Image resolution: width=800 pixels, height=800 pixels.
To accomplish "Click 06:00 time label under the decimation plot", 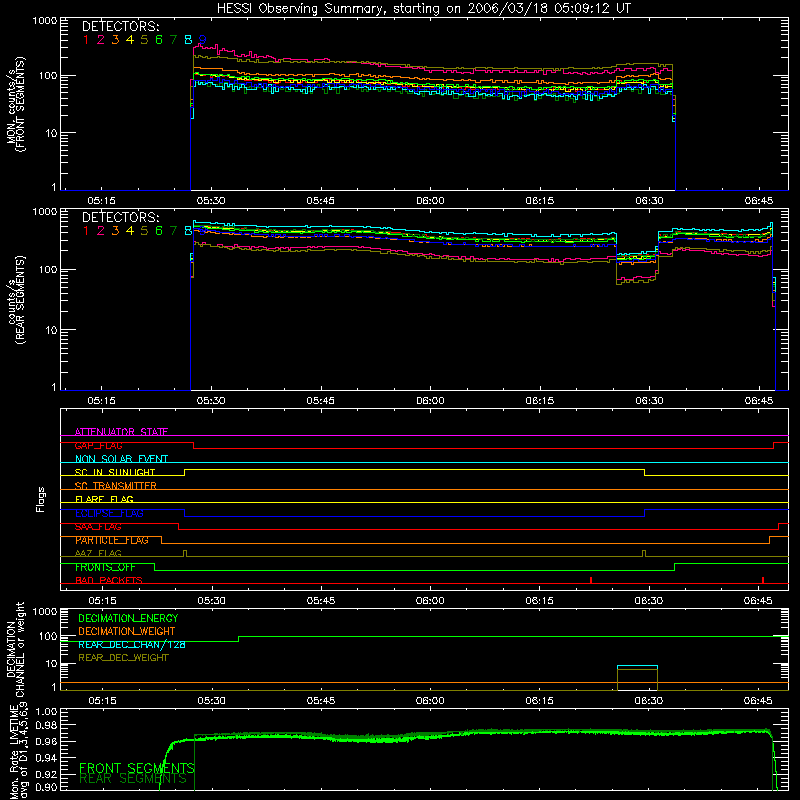I will point(430,701).
